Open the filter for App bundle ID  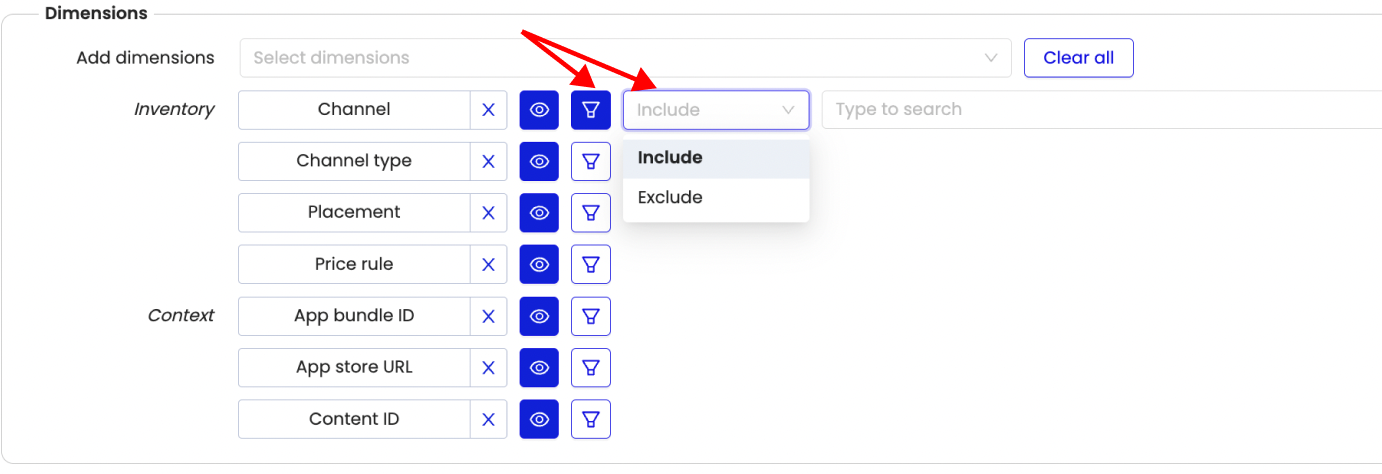click(x=591, y=316)
